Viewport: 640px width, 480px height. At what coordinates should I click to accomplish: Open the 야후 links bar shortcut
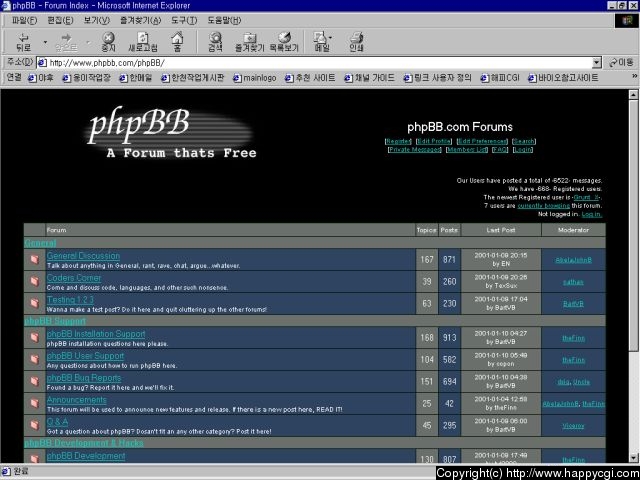[41, 78]
